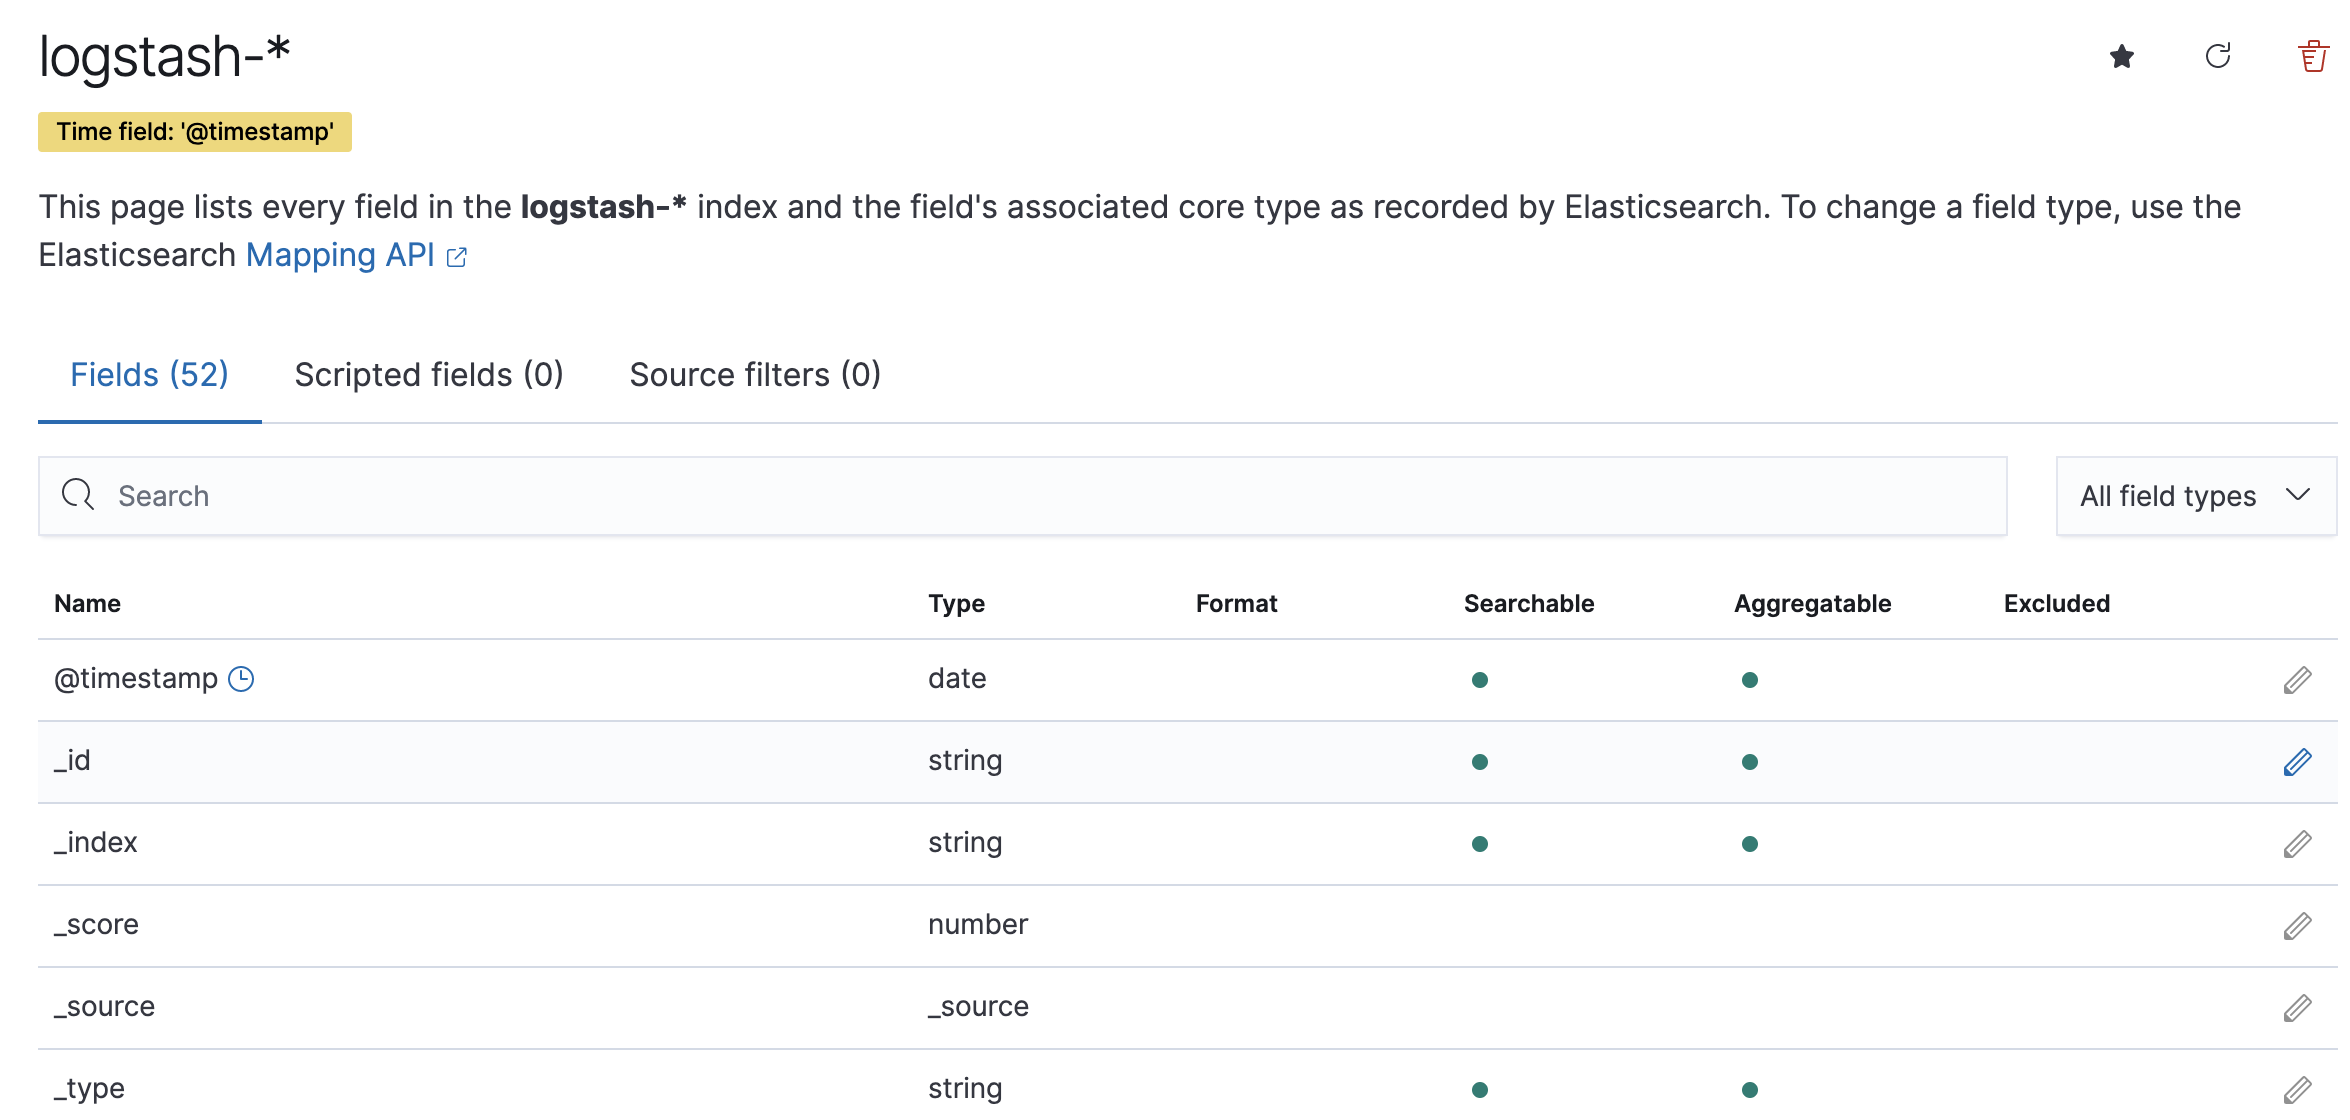The width and height of the screenshot is (2350, 1120).
Task: Click the refresh field list icon
Action: (x=2217, y=56)
